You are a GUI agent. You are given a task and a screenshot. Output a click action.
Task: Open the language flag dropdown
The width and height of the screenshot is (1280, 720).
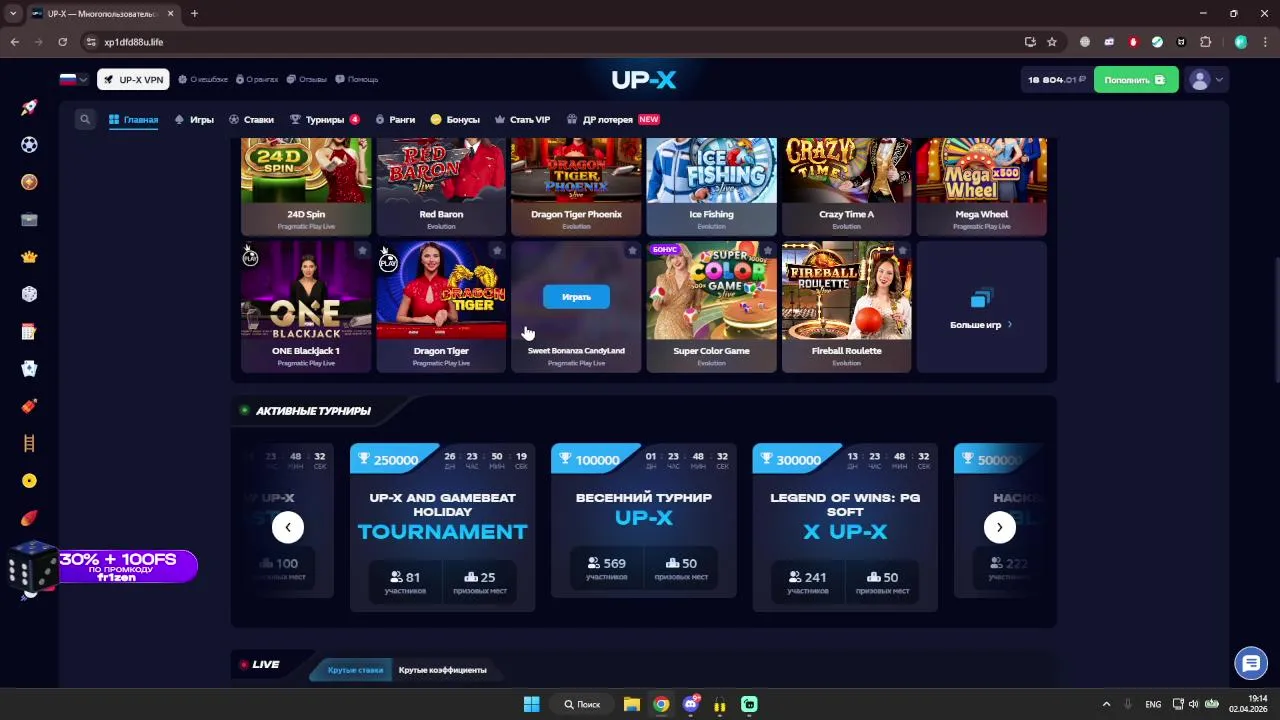(x=73, y=79)
